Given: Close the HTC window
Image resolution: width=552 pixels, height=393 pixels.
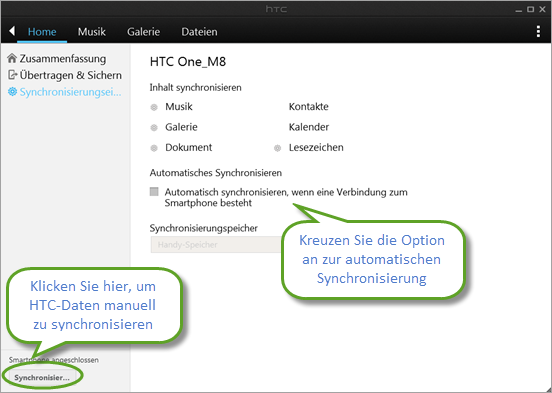Looking at the screenshot, I should tap(542, 10).
